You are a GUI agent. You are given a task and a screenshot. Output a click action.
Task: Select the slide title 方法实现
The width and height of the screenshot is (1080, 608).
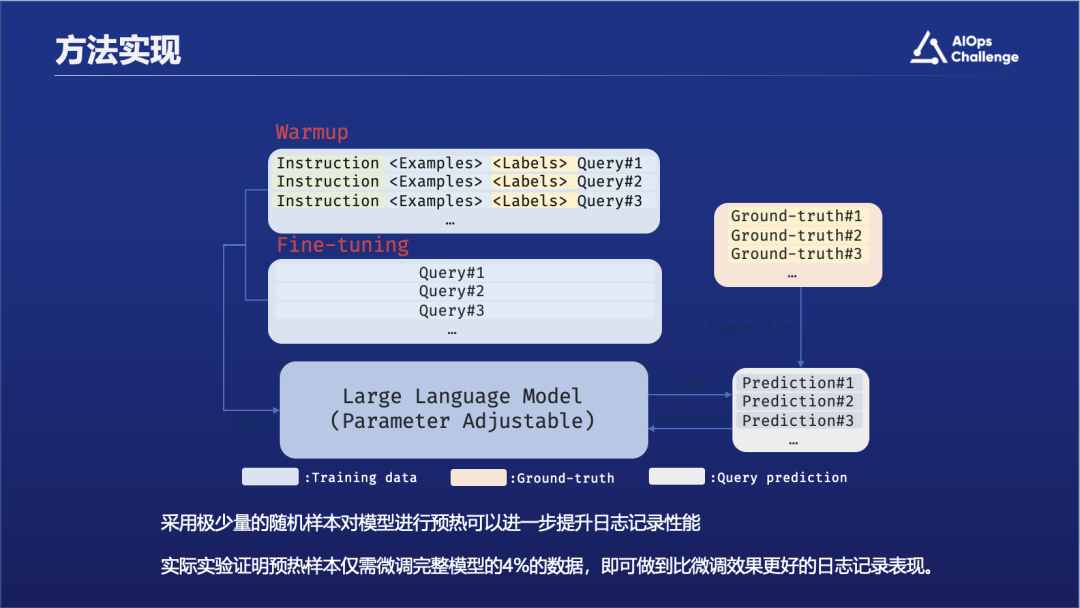[x=118, y=51]
